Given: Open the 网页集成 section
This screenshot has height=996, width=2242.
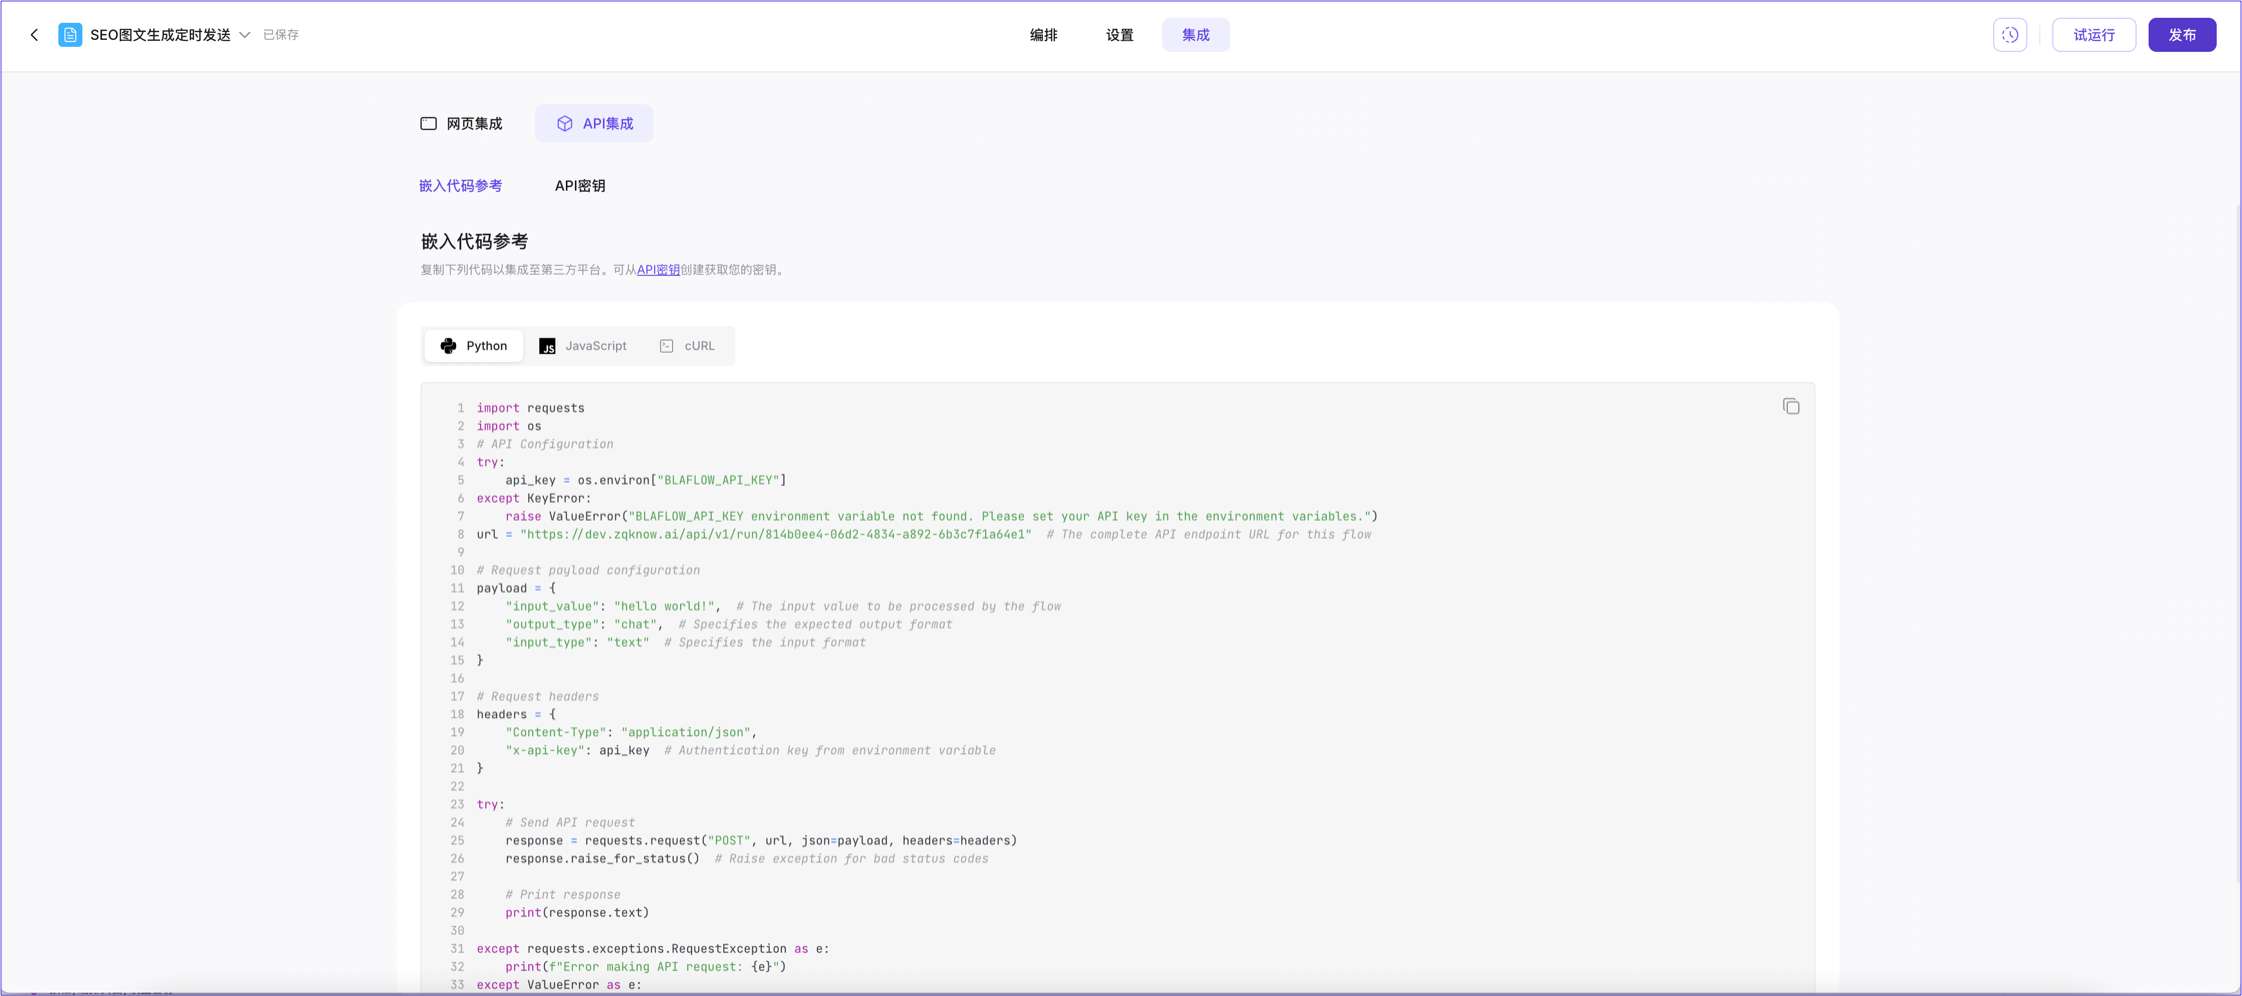Looking at the screenshot, I should (461, 124).
